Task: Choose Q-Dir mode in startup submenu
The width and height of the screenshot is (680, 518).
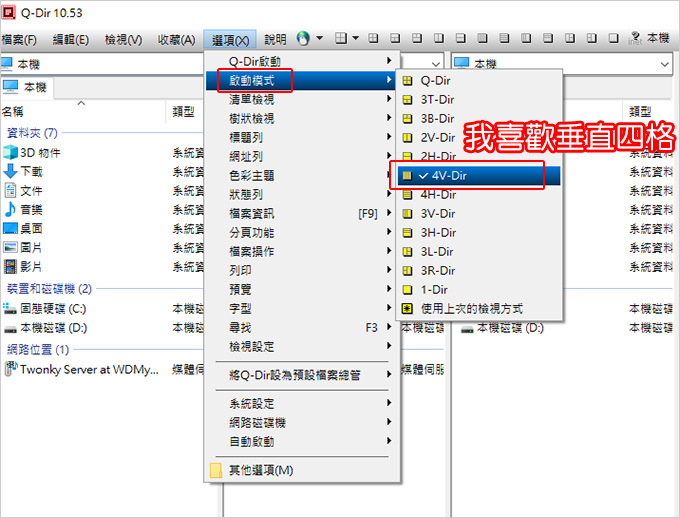Action: 479,81
